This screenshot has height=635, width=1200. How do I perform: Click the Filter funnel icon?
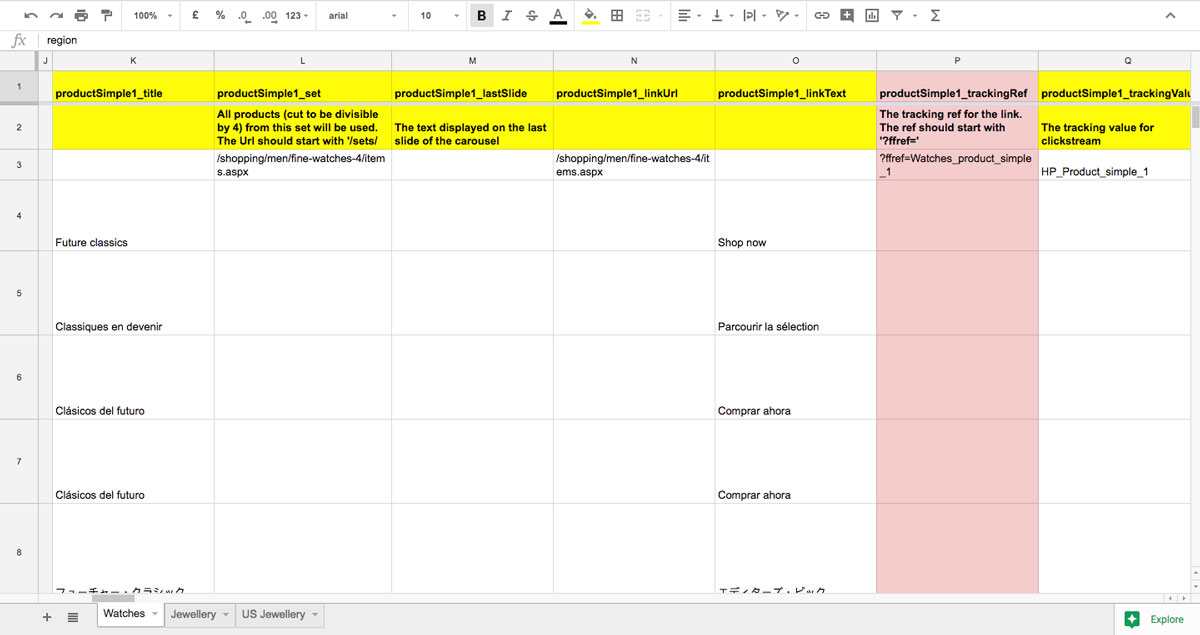[897, 16]
